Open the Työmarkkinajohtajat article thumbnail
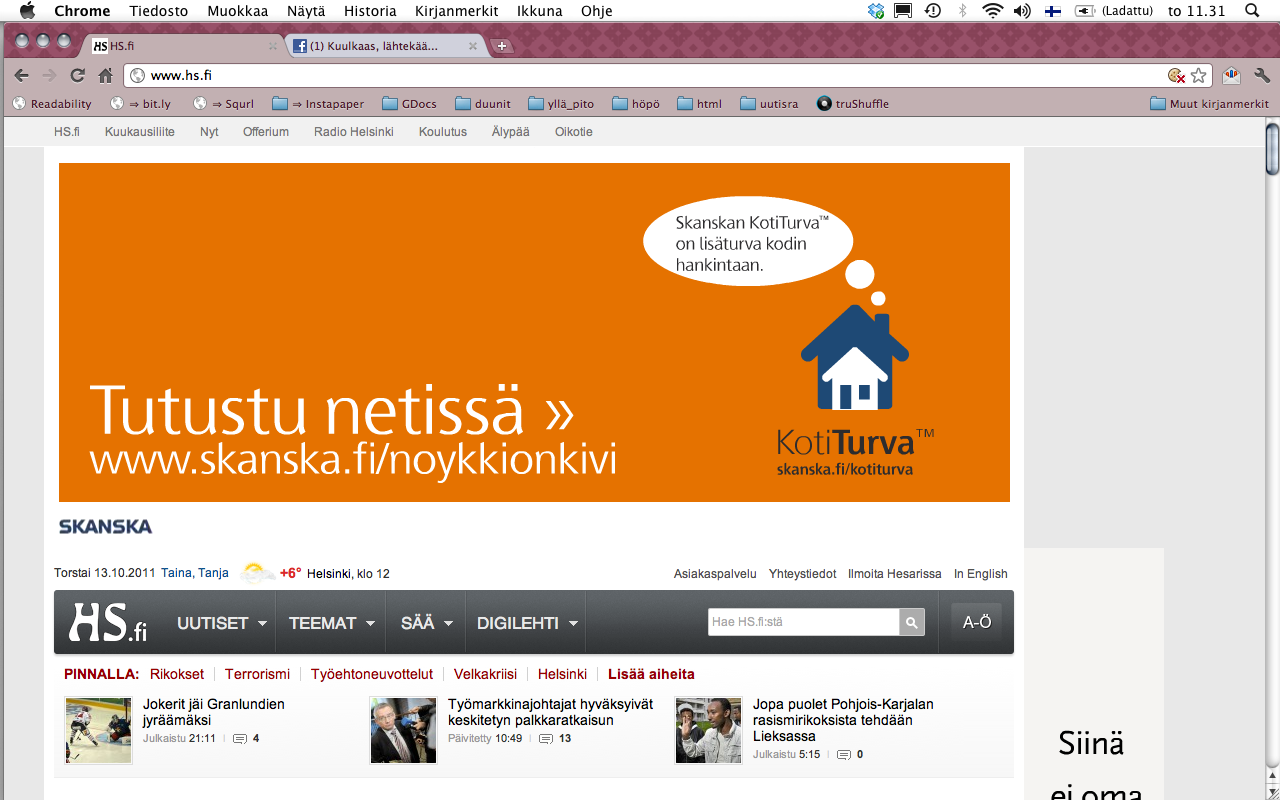Screen dimensions: 1280x800 pos(403,730)
